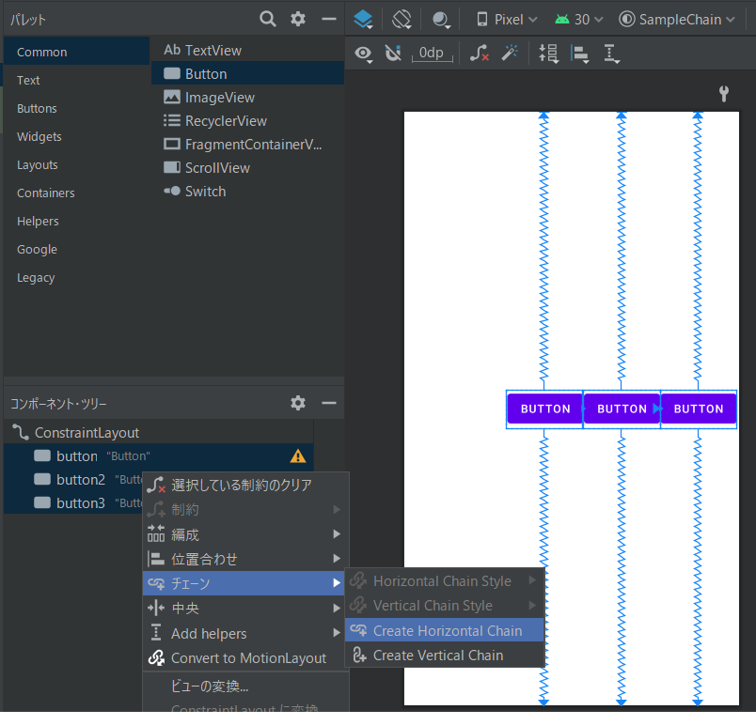Select the Google palette category
This screenshot has height=712, width=756.
point(77,249)
